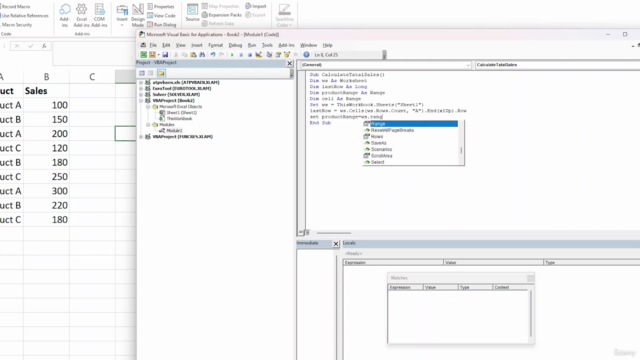This screenshot has height=360, width=640.
Task: Open Project Explorer from the toolbar icon
Action: pos(269,55)
